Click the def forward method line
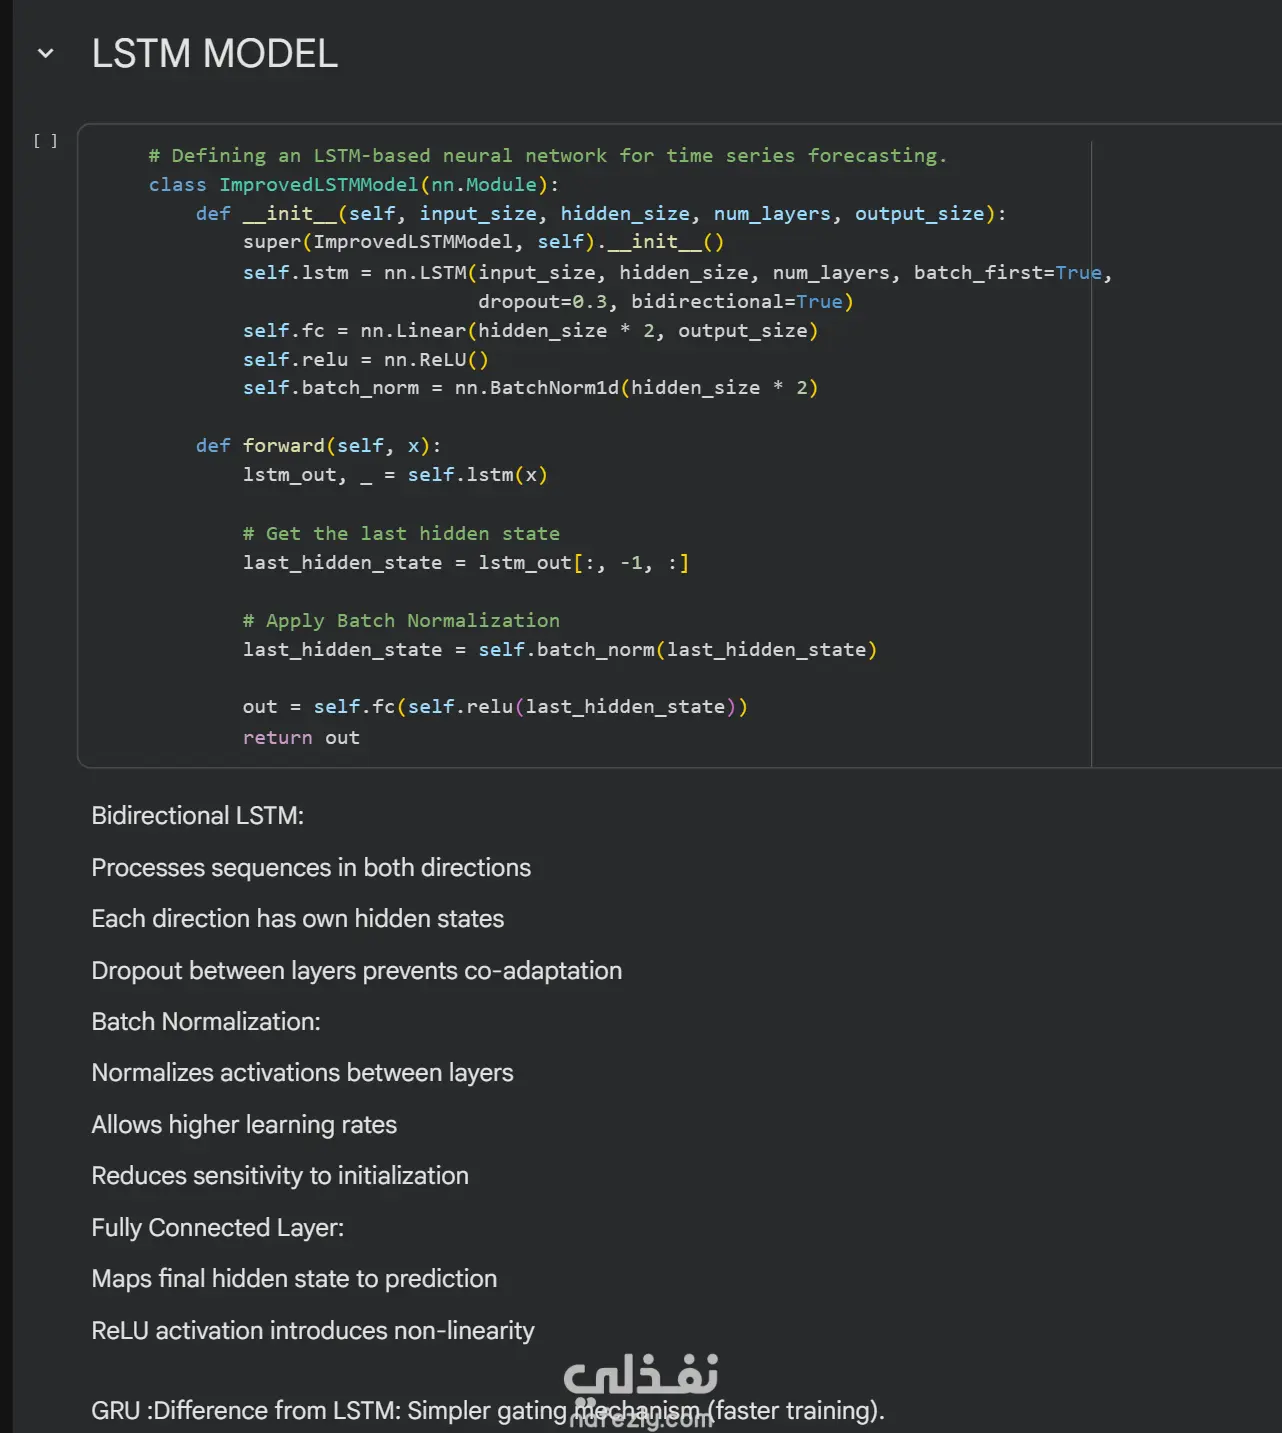Image resolution: width=1282 pixels, height=1433 pixels. 318,446
